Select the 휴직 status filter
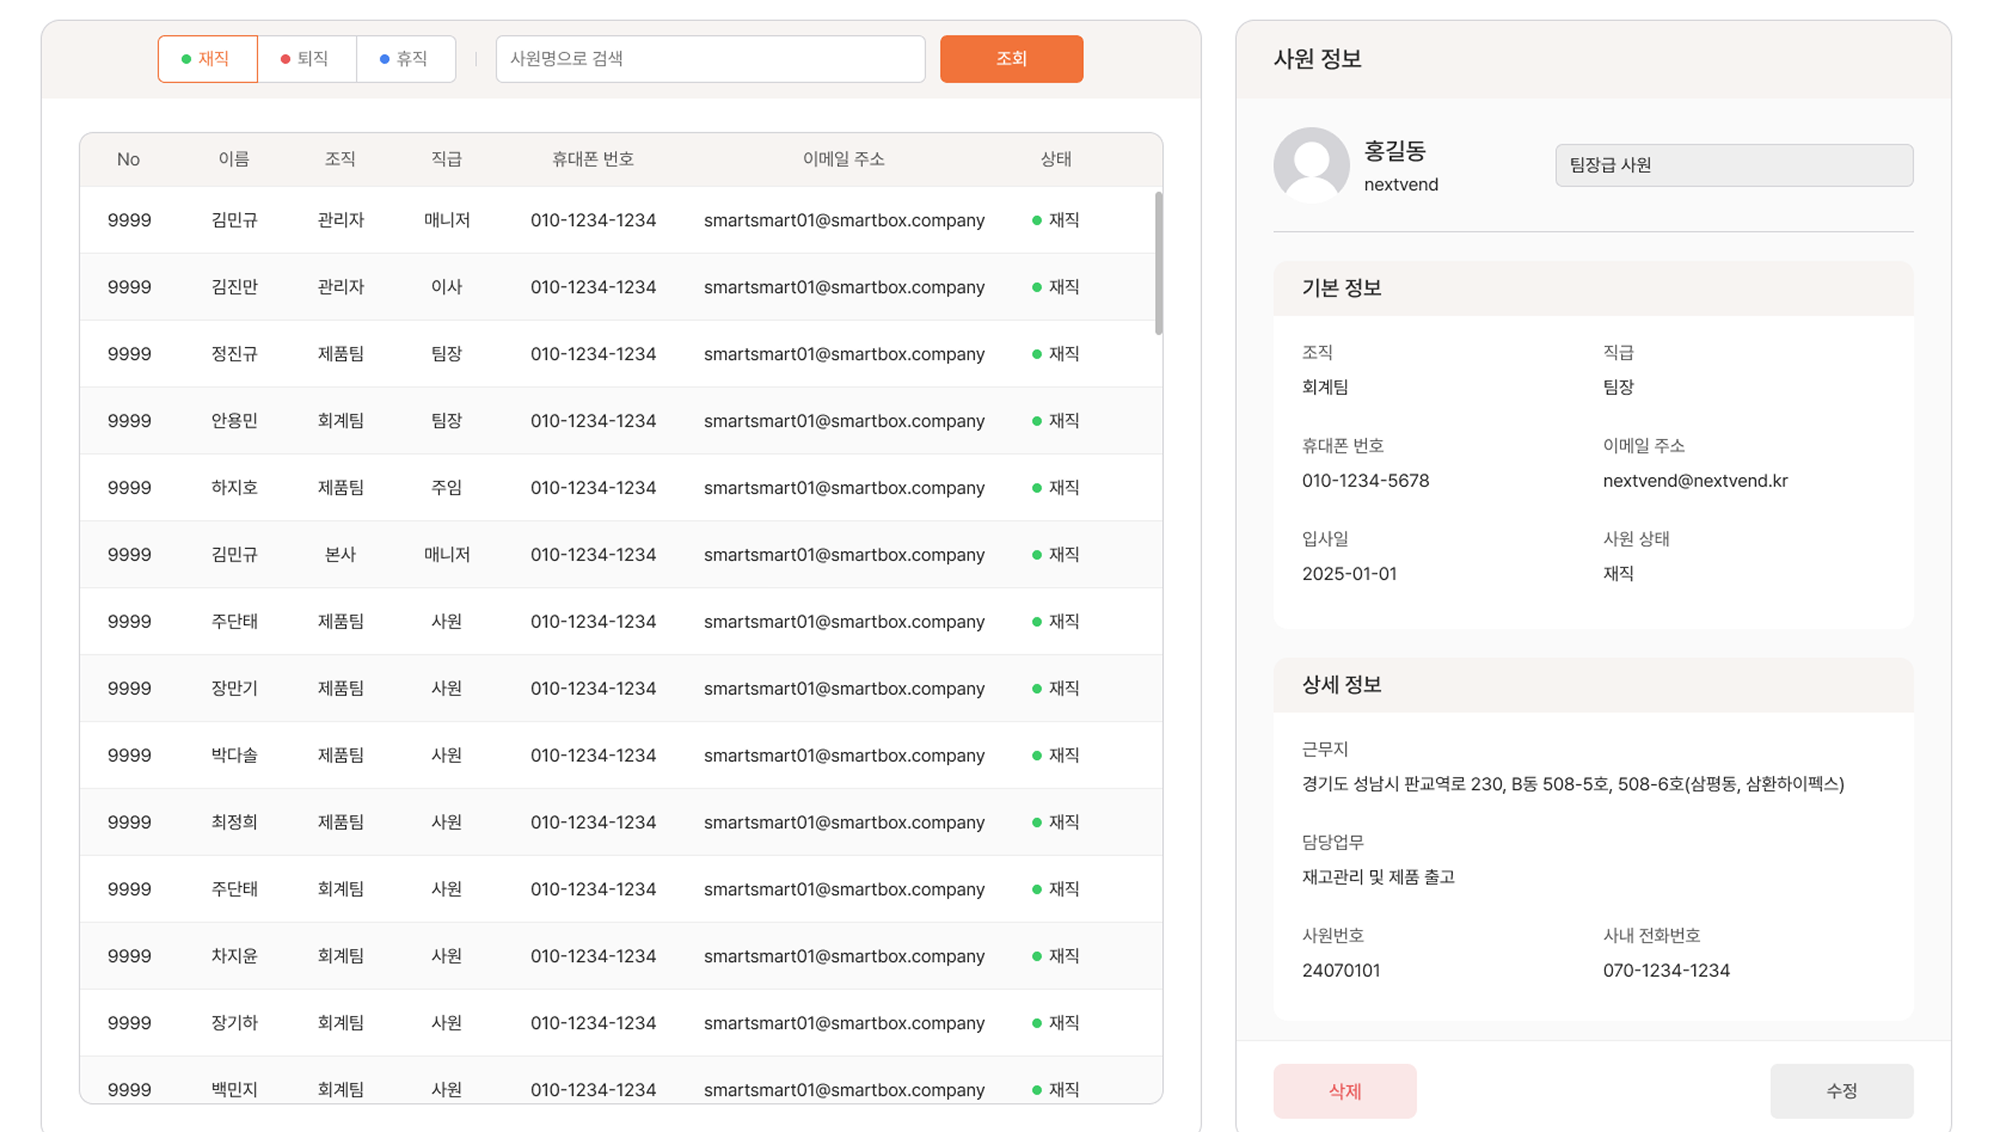Screen dimensions: 2000x1132 point(406,58)
